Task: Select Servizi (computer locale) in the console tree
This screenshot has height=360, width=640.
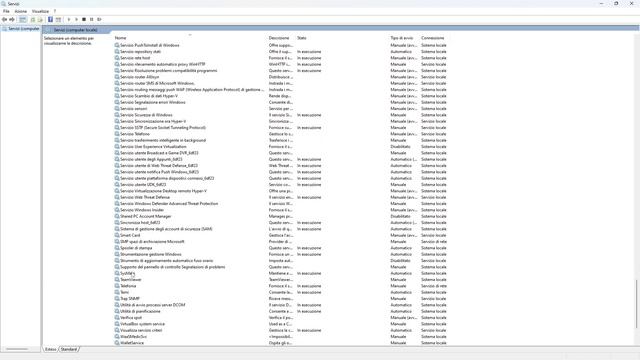Action: [x=21, y=29]
